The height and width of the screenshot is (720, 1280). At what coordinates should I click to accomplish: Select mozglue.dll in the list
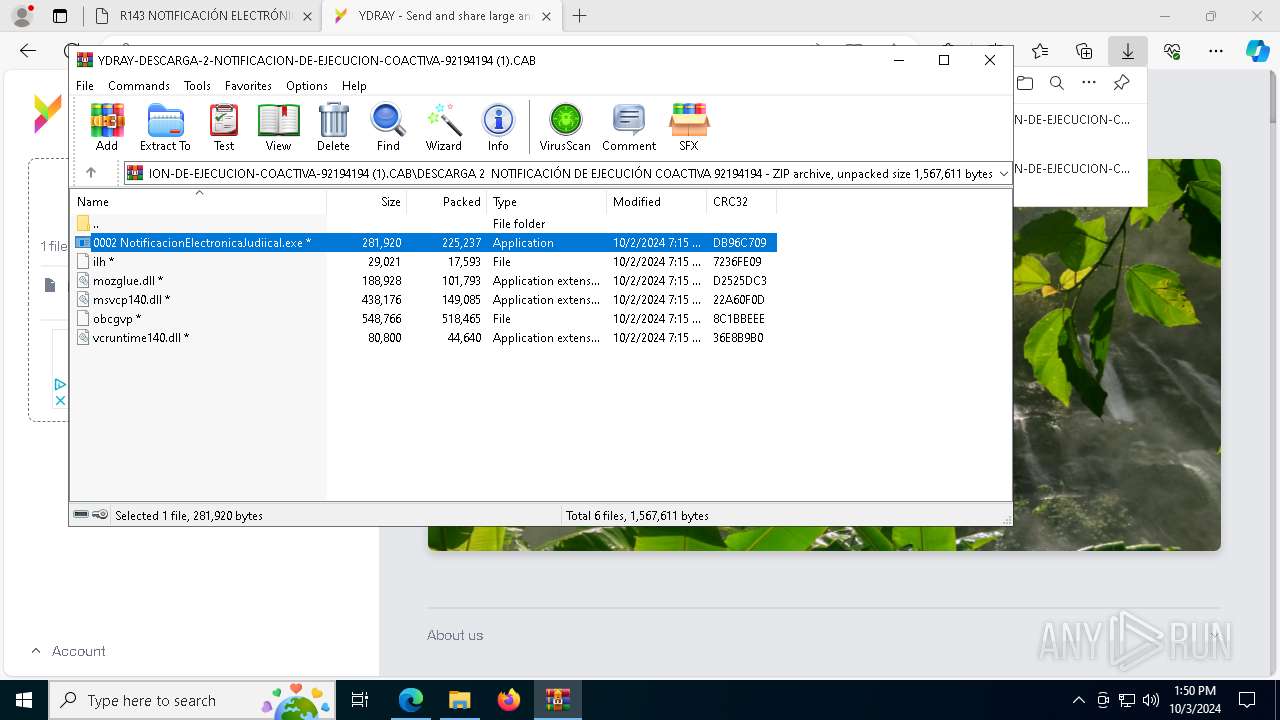click(425, 280)
